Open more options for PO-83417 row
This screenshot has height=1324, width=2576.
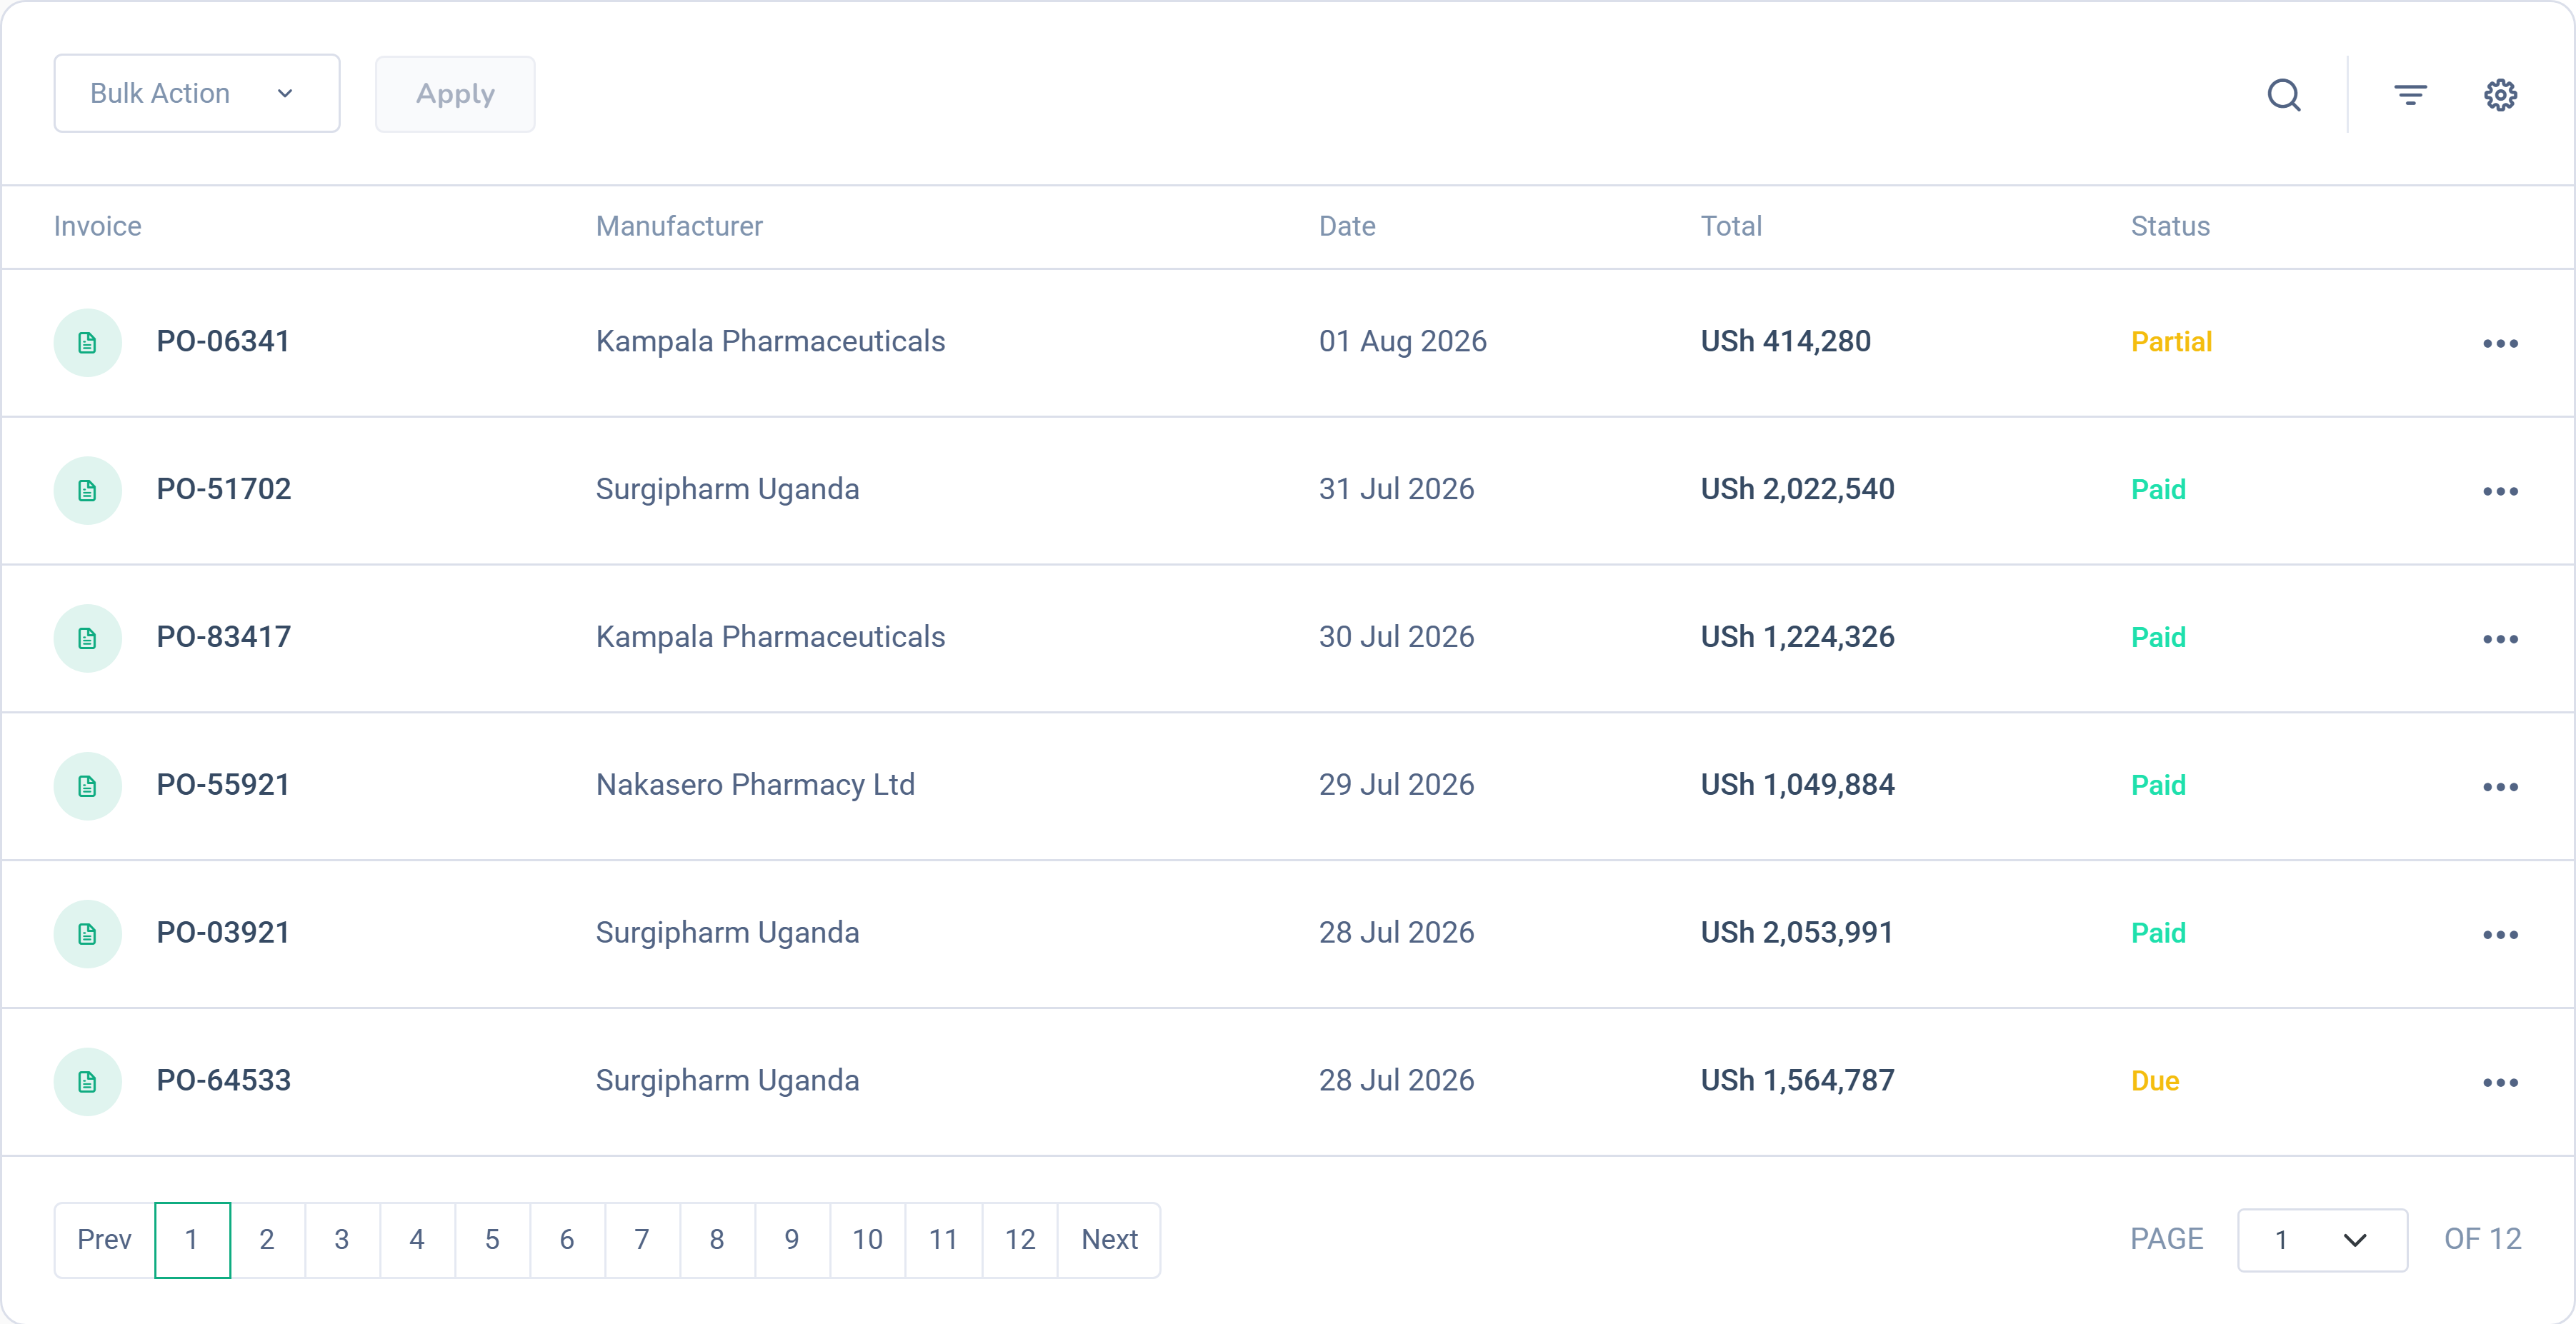[2500, 639]
